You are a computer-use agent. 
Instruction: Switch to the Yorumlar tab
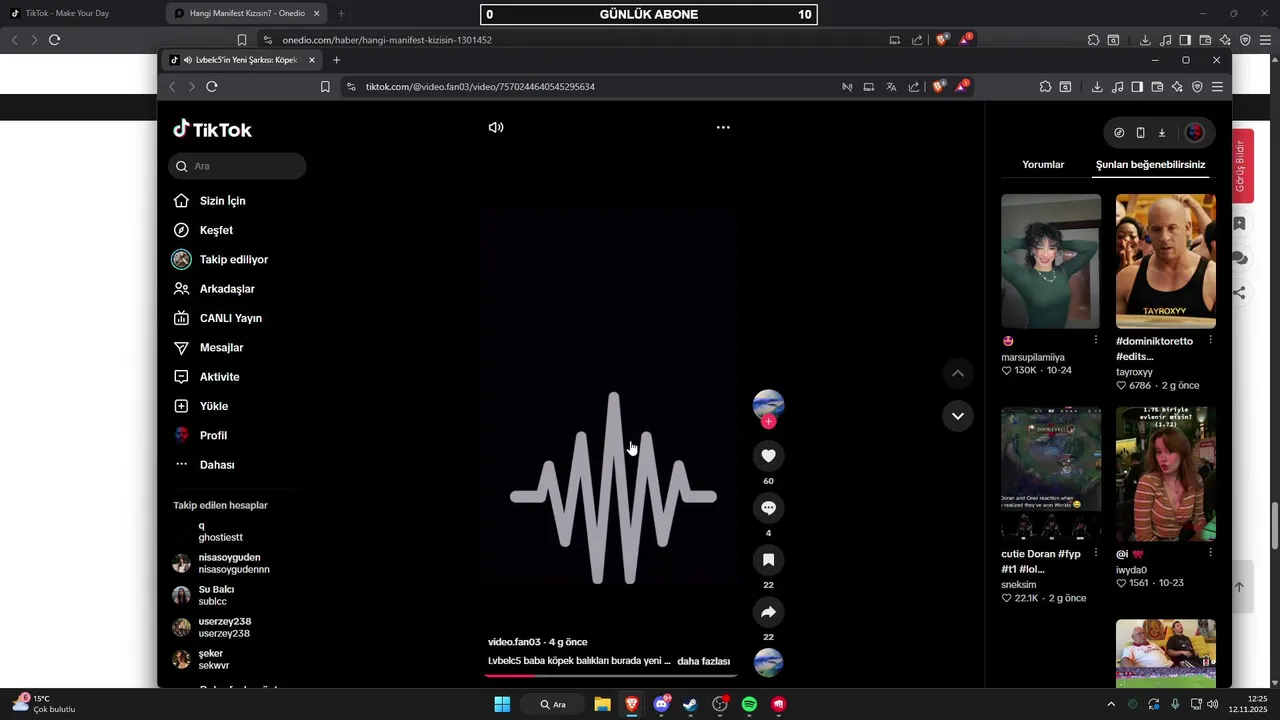click(x=1043, y=164)
